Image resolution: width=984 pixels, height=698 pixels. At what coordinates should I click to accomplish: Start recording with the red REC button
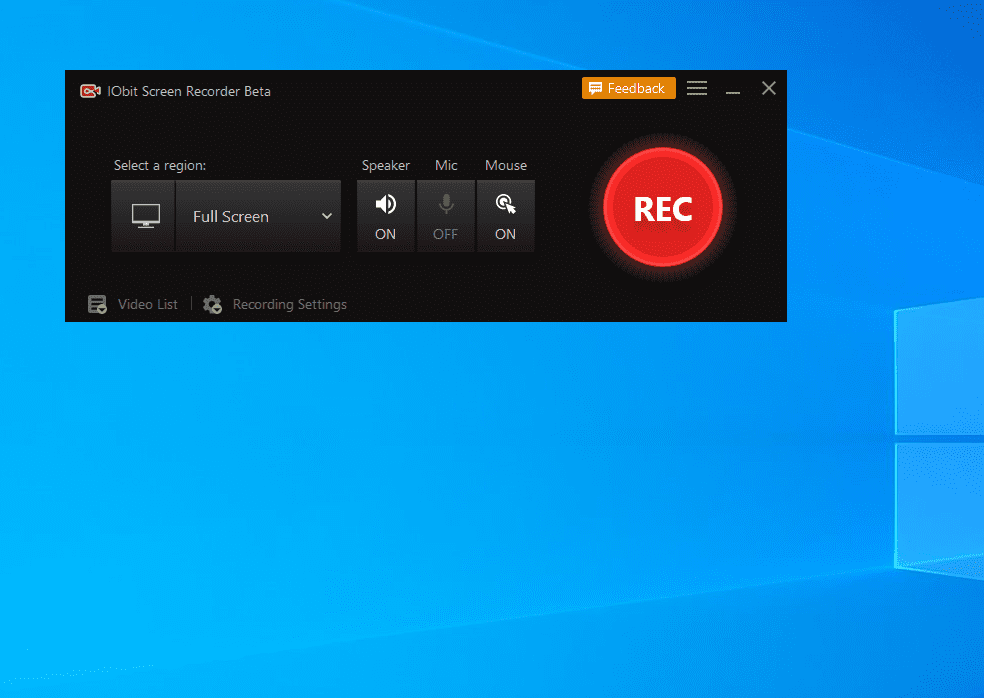click(663, 208)
